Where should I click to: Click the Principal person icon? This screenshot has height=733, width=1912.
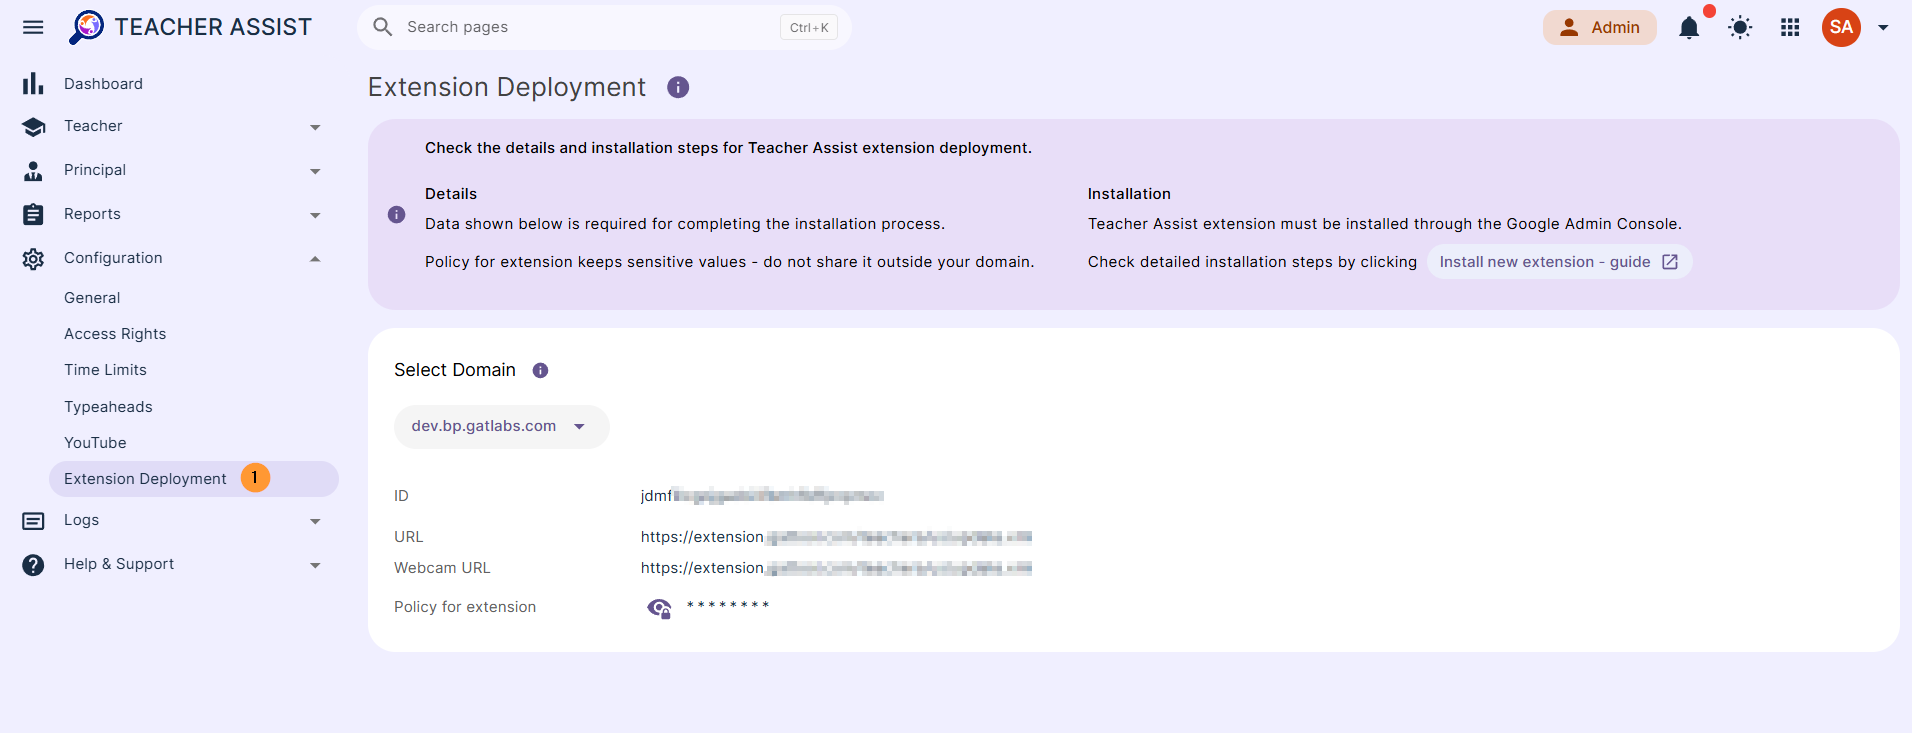(33, 171)
